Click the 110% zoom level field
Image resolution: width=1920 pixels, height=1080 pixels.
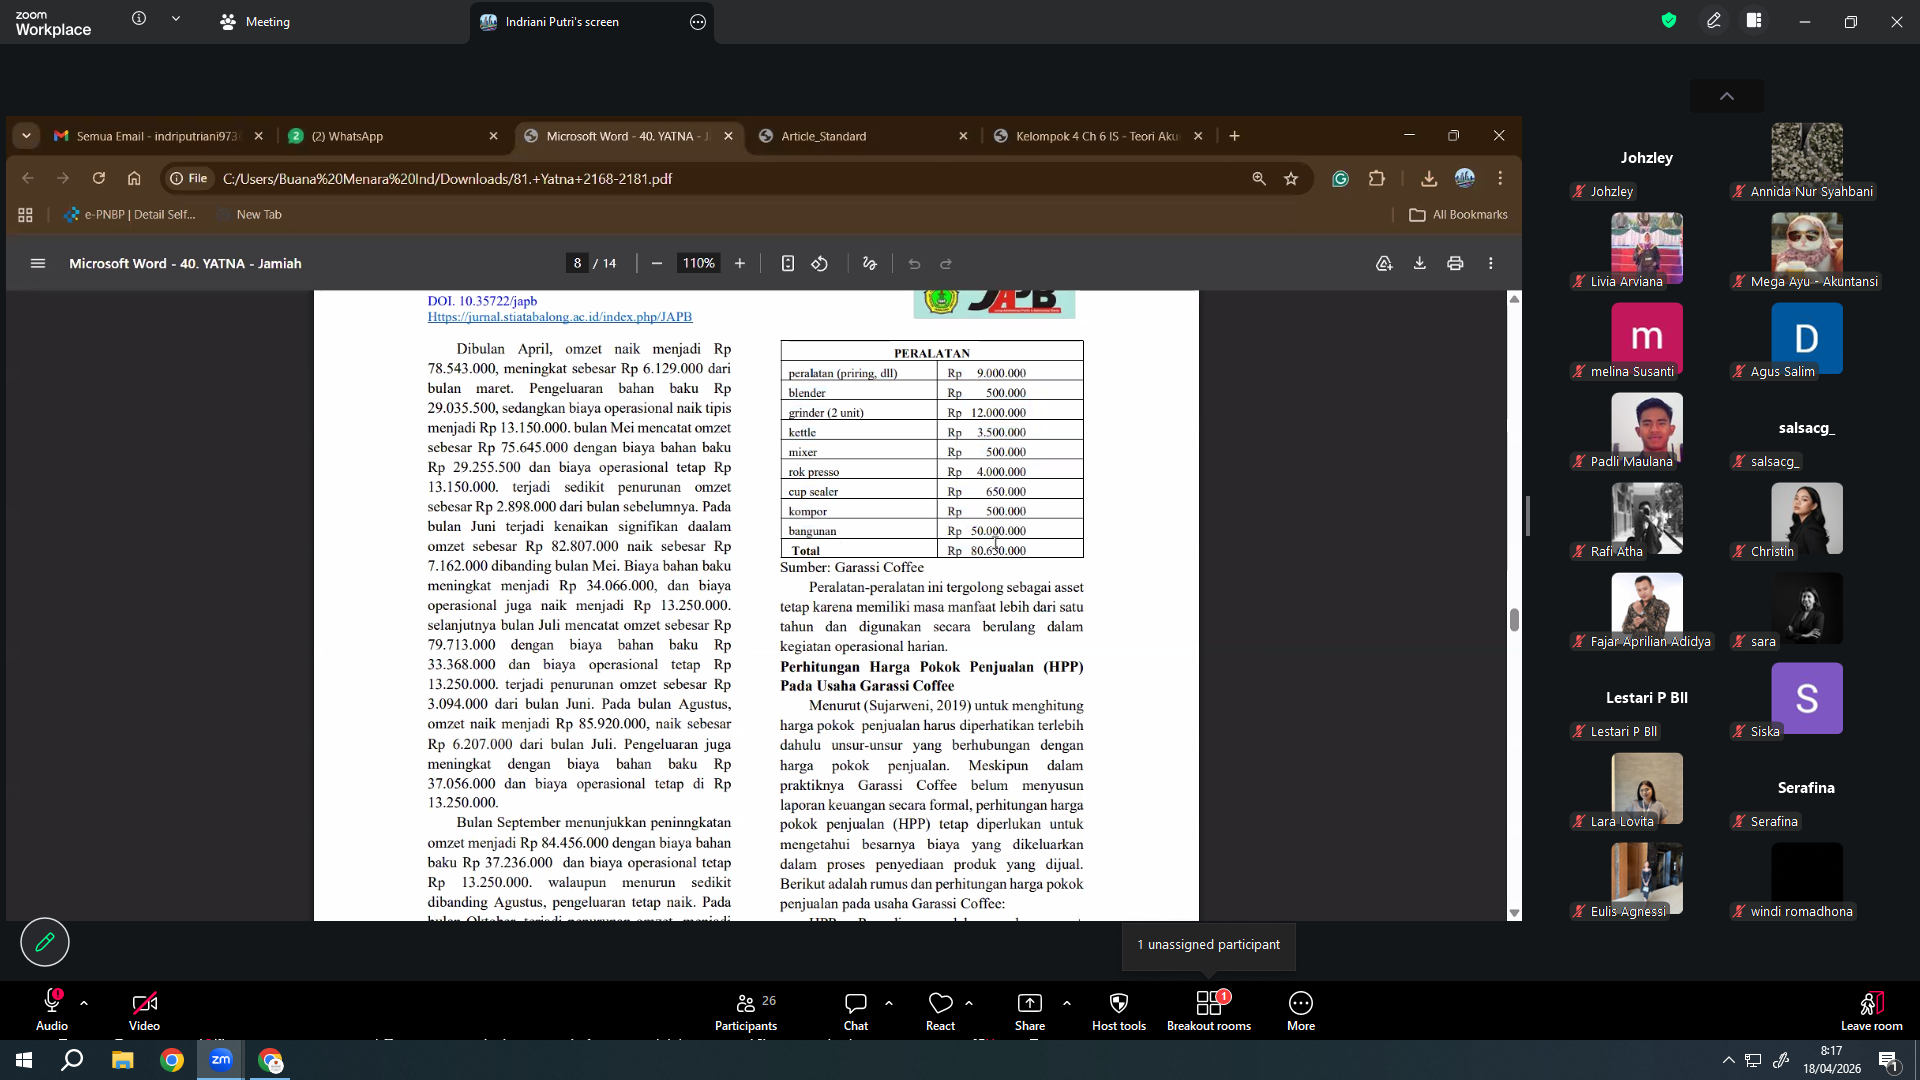click(698, 263)
